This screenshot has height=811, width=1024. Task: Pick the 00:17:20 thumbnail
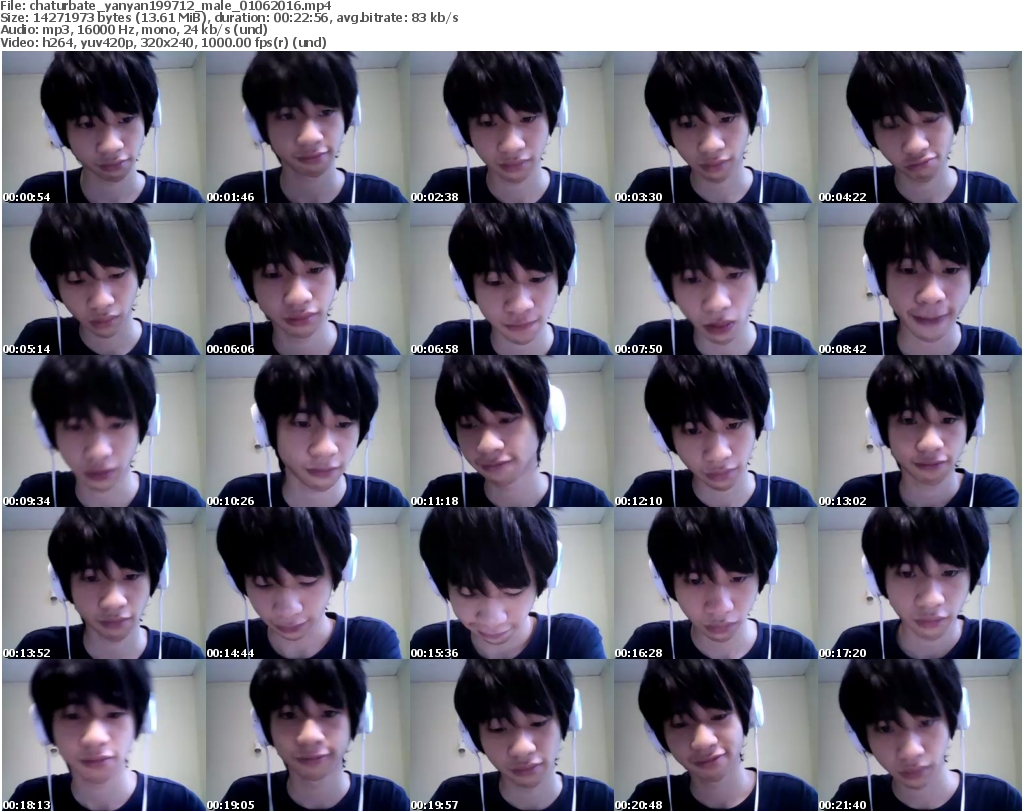tap(919, 583)
